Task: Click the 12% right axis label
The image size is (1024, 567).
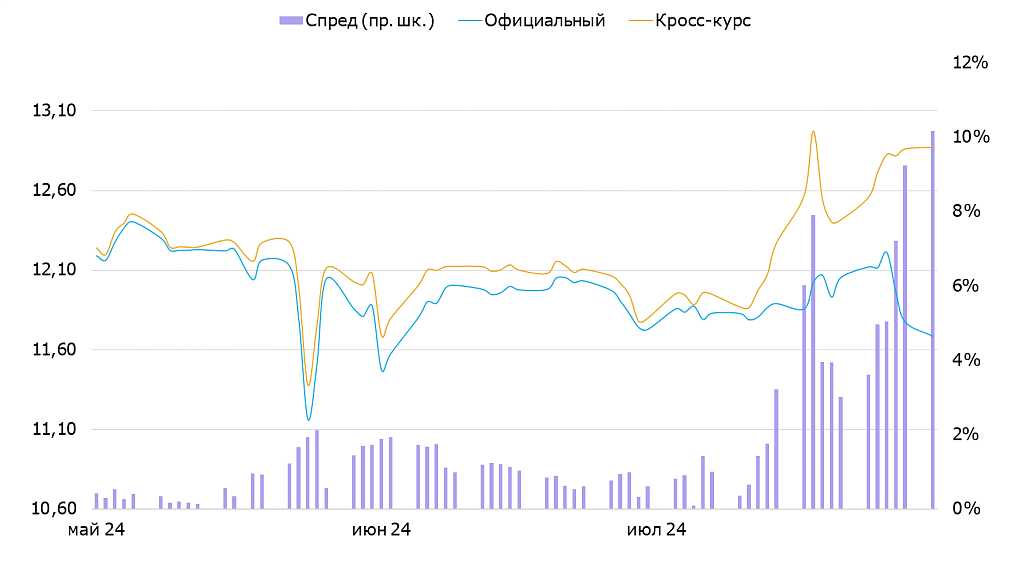Action: pos(970,63)
